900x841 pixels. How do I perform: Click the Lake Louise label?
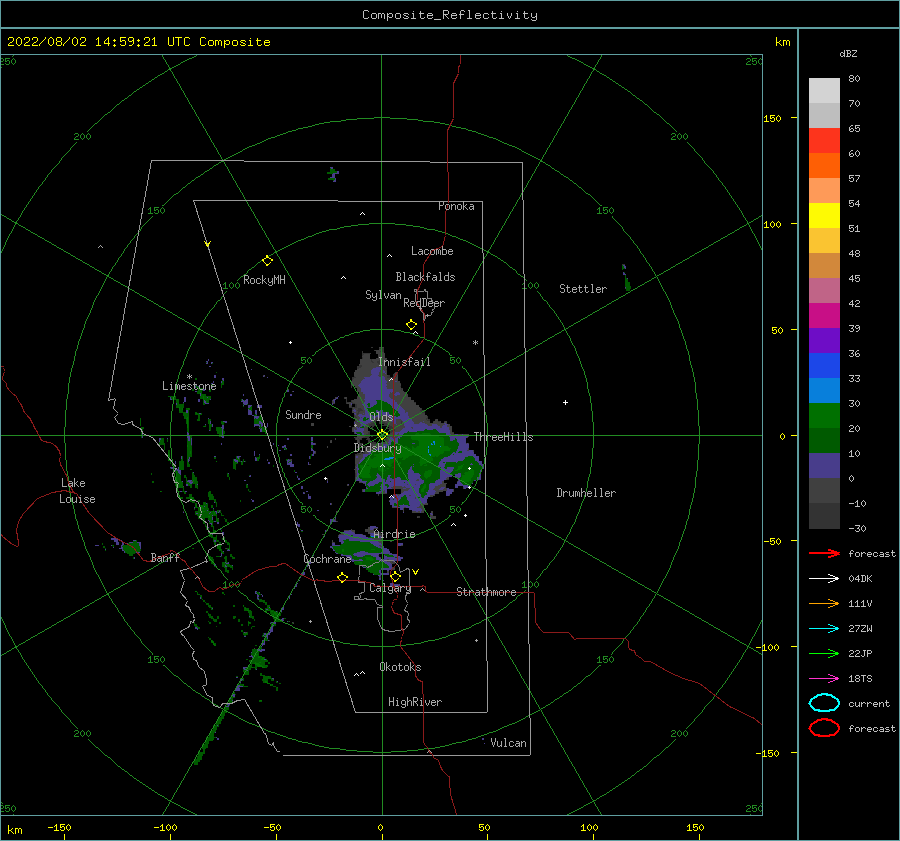coord(77,491)
